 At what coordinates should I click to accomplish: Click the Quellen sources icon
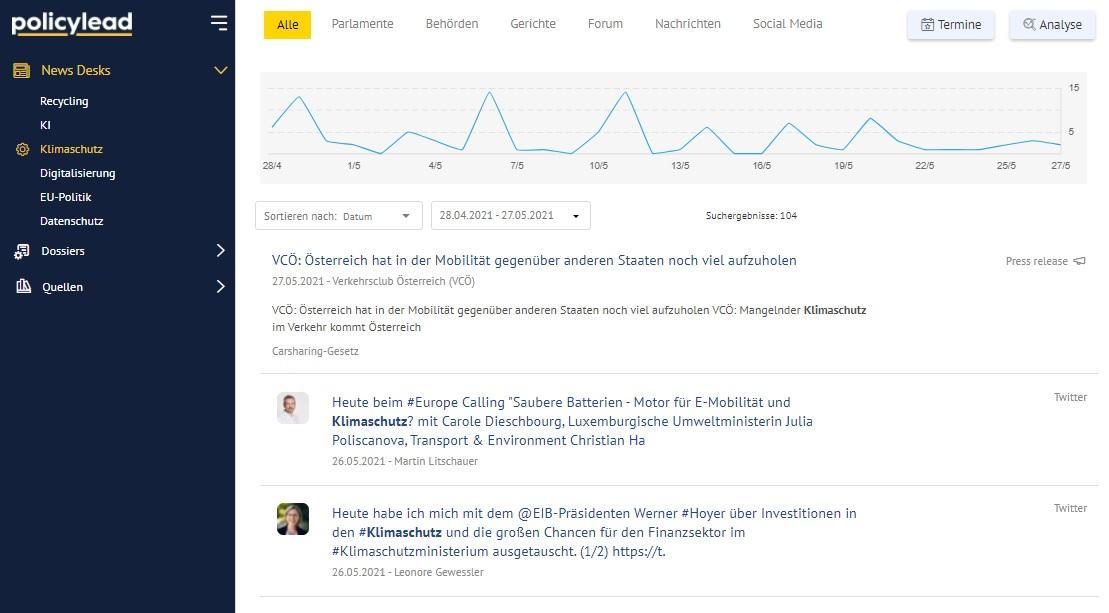coord(21,287)
